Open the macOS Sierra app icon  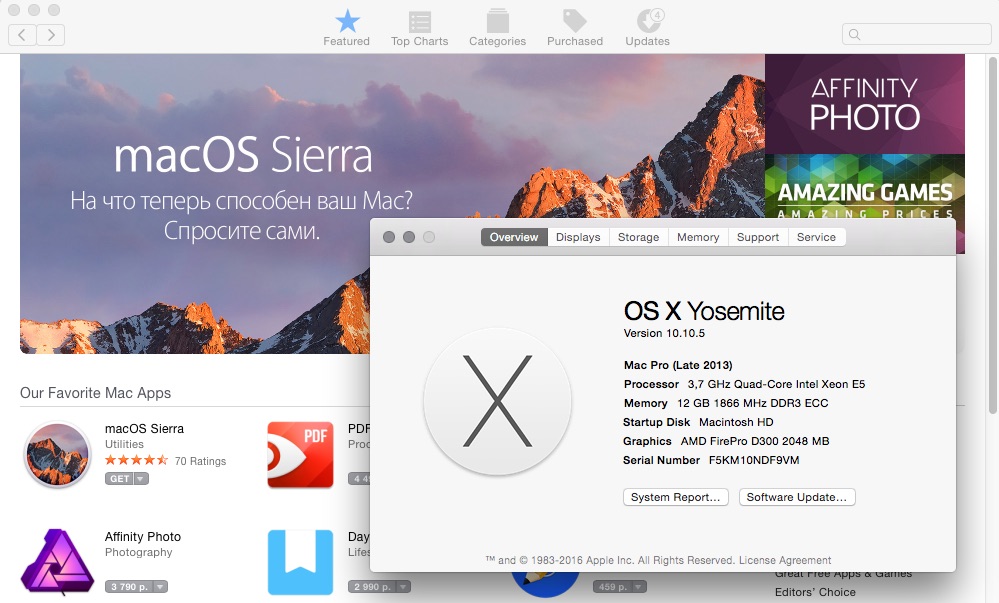pos(57,454)
